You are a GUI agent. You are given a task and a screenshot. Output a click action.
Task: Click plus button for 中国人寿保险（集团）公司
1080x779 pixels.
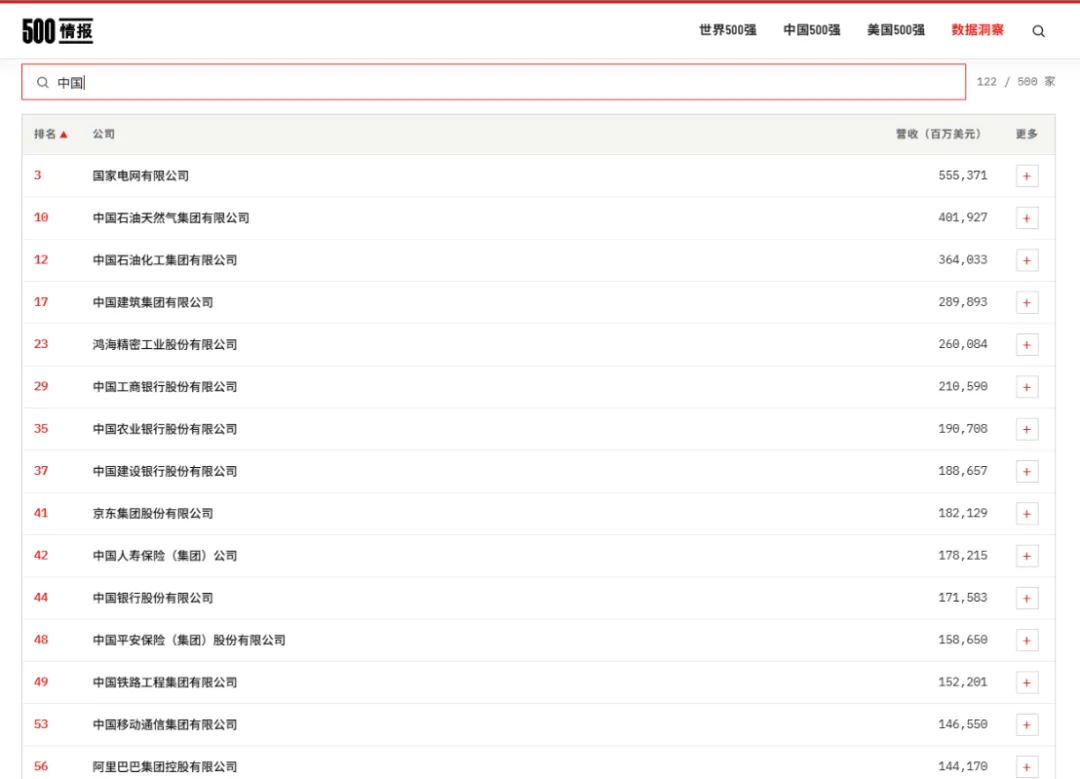(1027, 557)
